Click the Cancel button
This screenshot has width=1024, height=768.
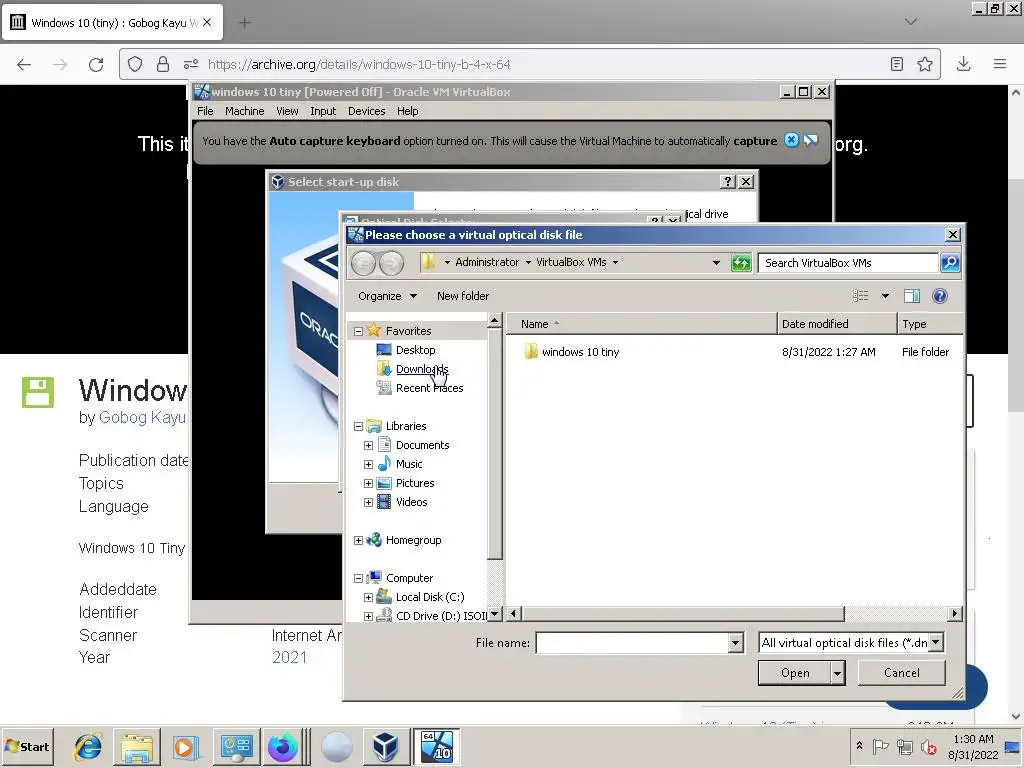point(901,673)
